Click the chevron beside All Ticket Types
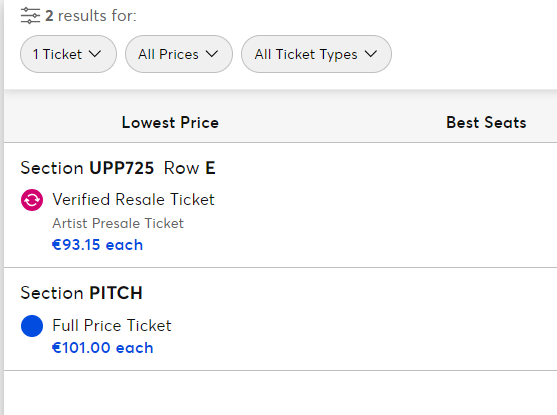Viewport: 557px width, 415px height. (x=371, y=54)
